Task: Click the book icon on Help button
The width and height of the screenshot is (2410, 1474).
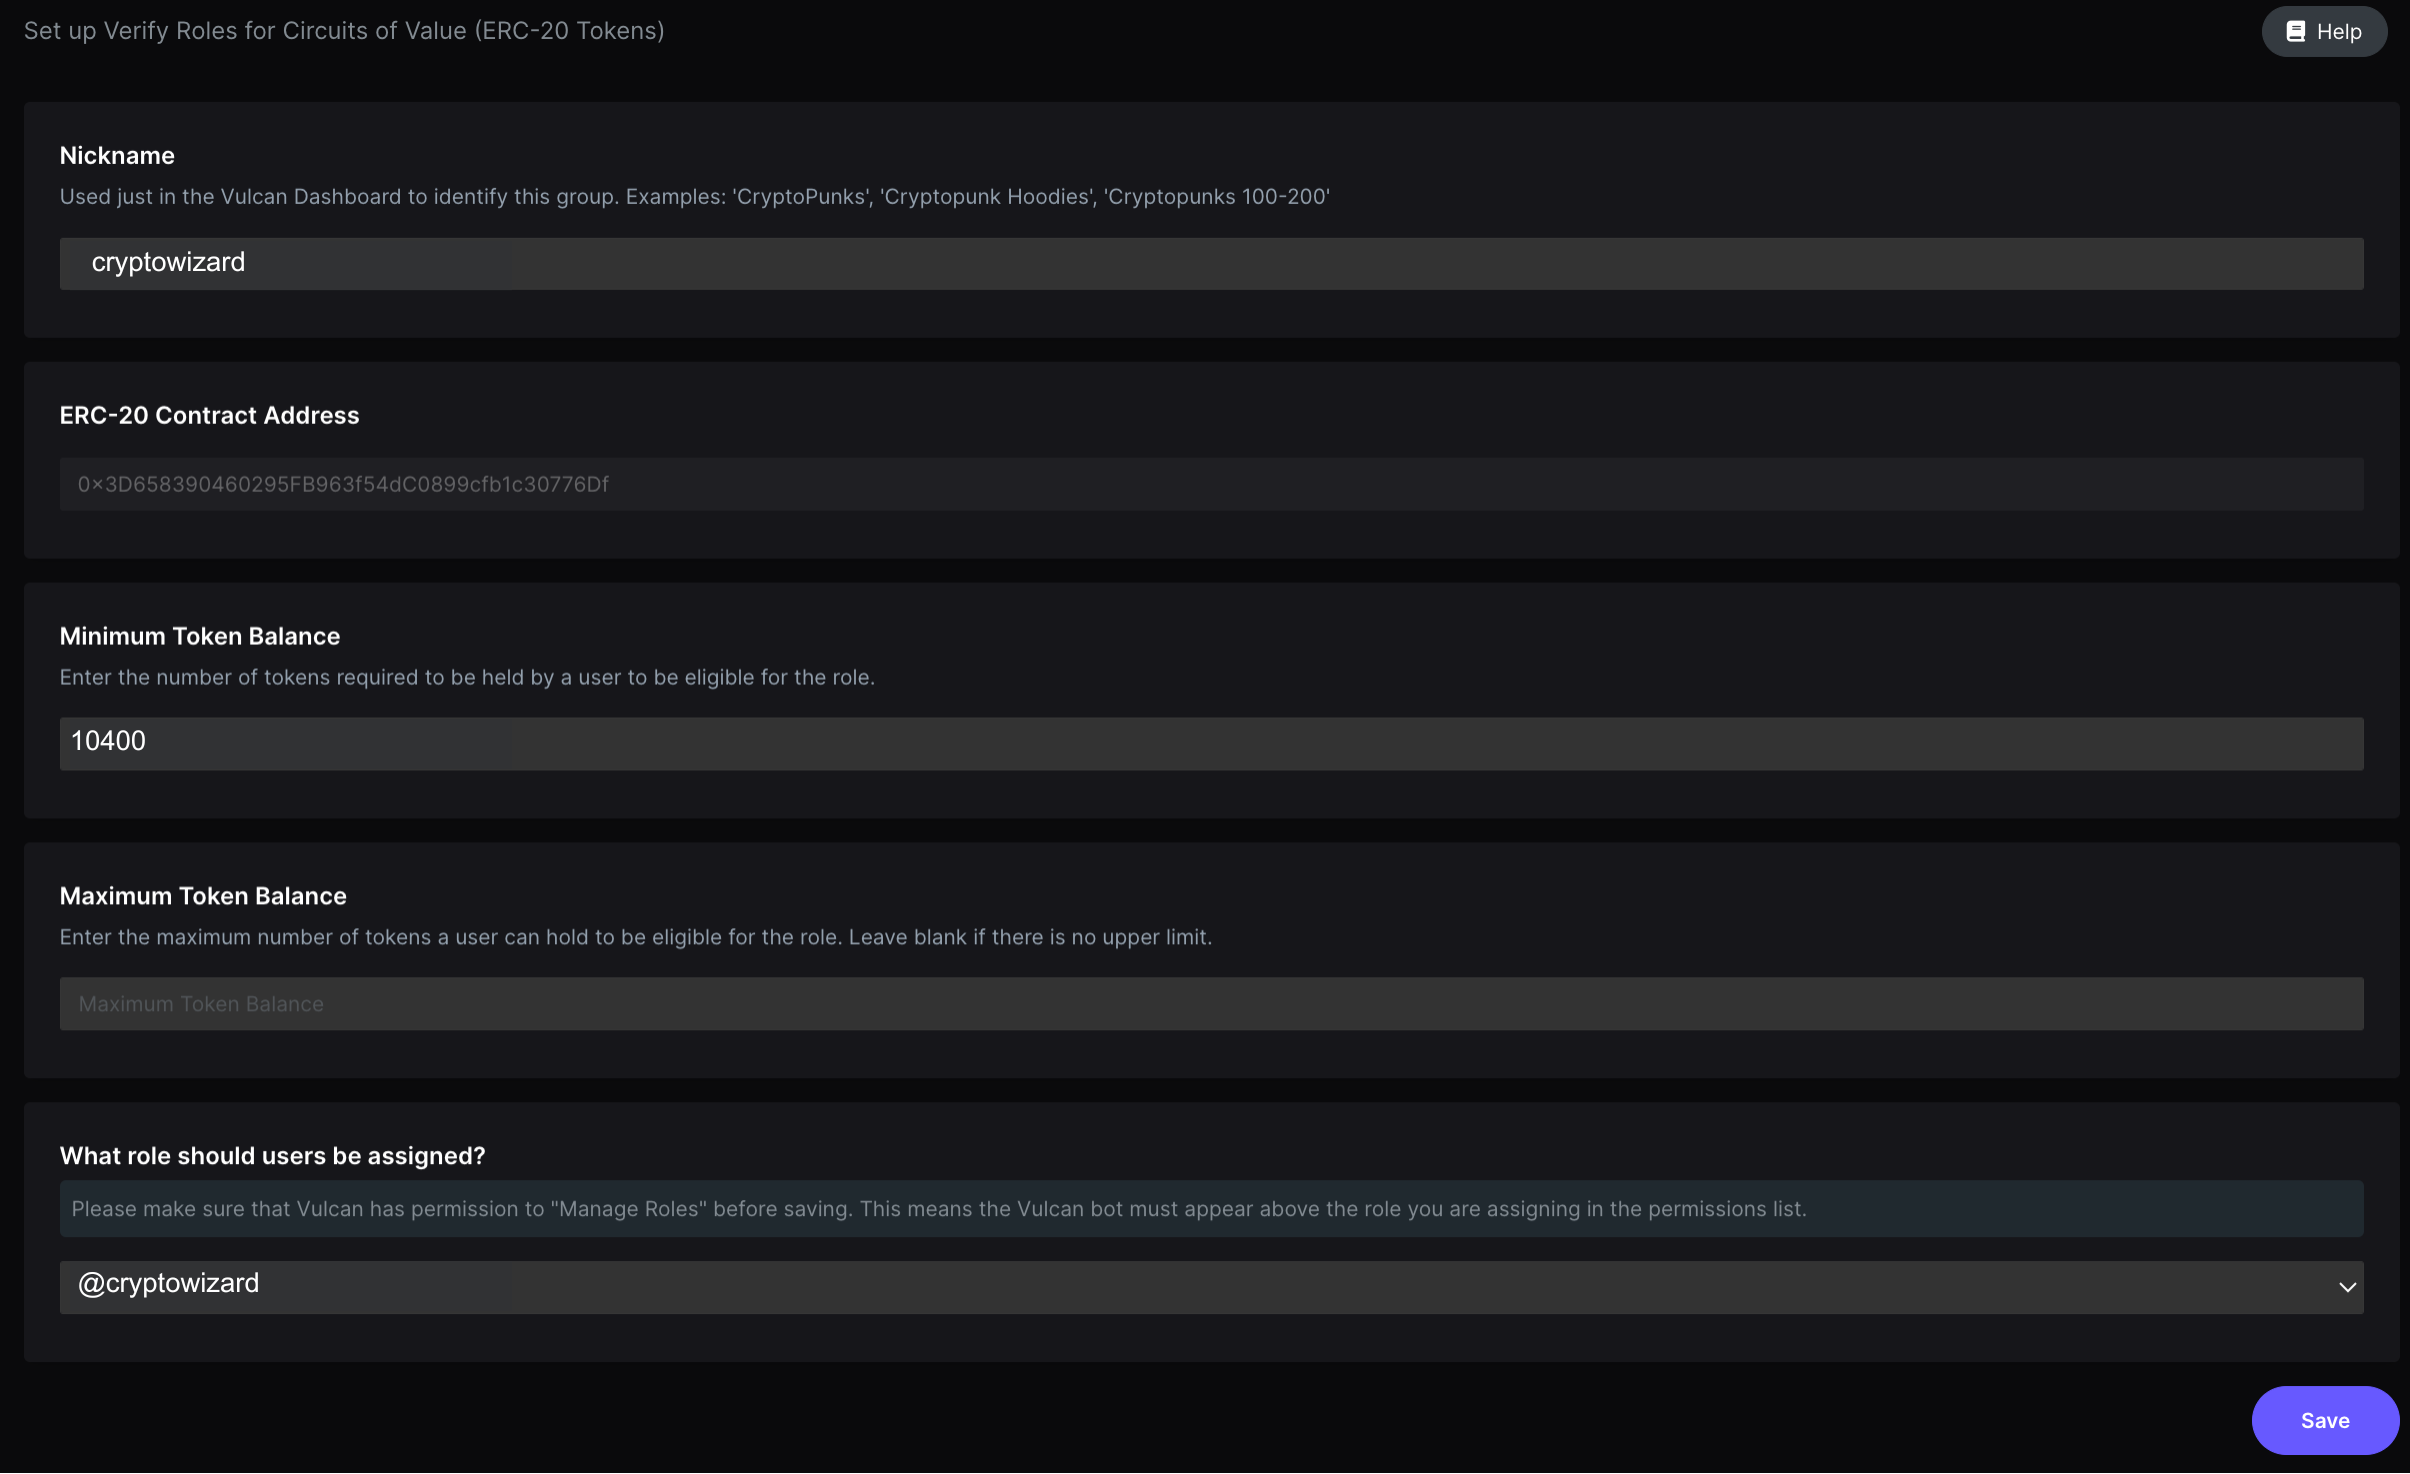Action: click(2296, 31)
